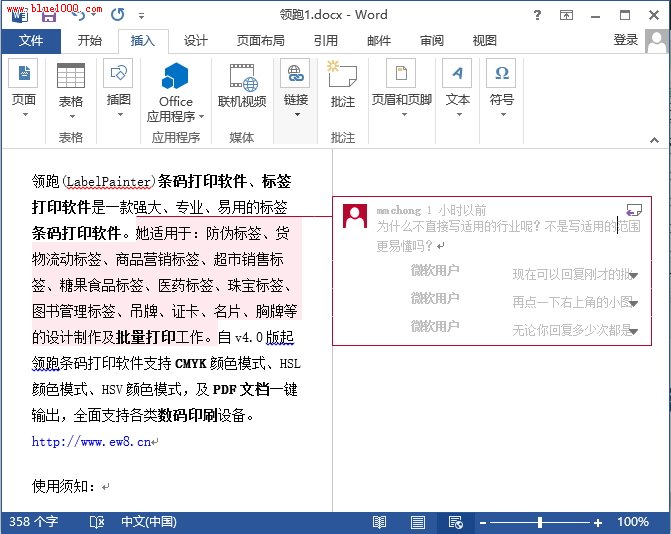
Task: Select the 插入 ribbon tab
Action: pyautogui.click(x=143, y=41)
